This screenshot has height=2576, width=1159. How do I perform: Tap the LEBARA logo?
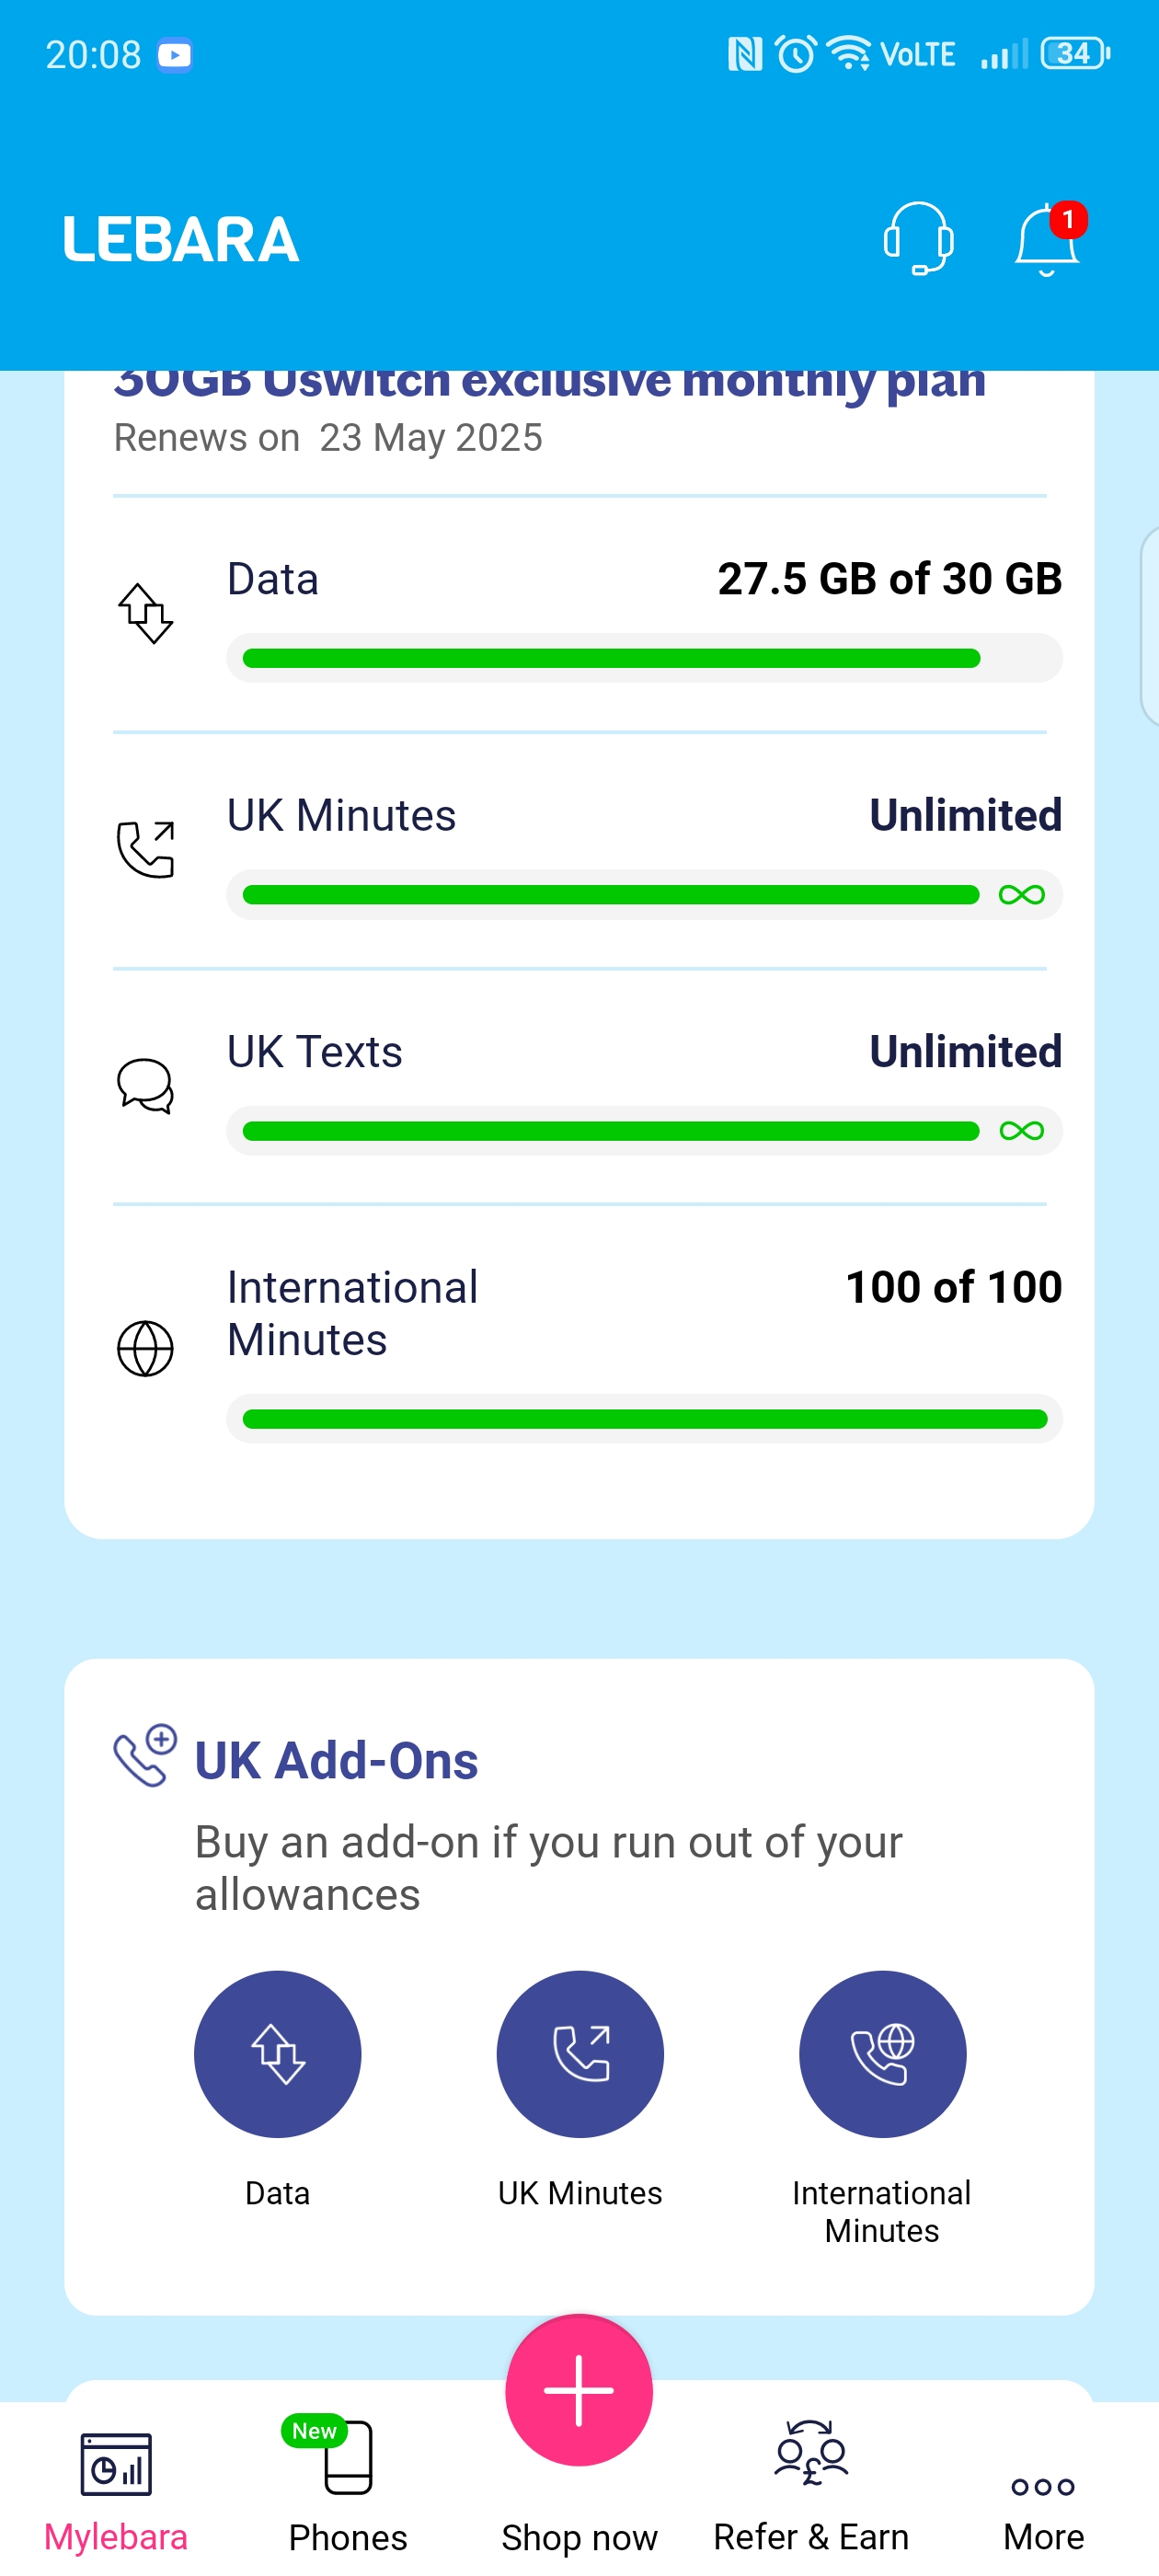(x=181, y=239)
